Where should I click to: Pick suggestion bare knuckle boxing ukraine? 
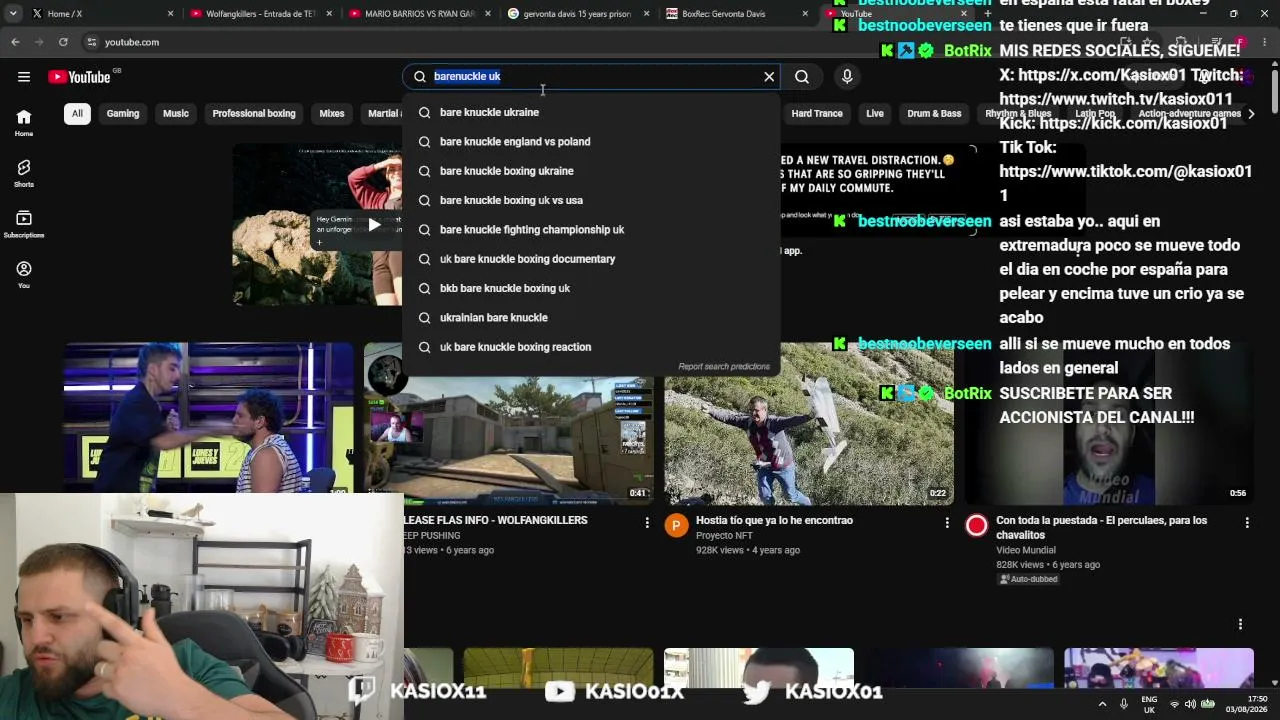coord(591,171)
